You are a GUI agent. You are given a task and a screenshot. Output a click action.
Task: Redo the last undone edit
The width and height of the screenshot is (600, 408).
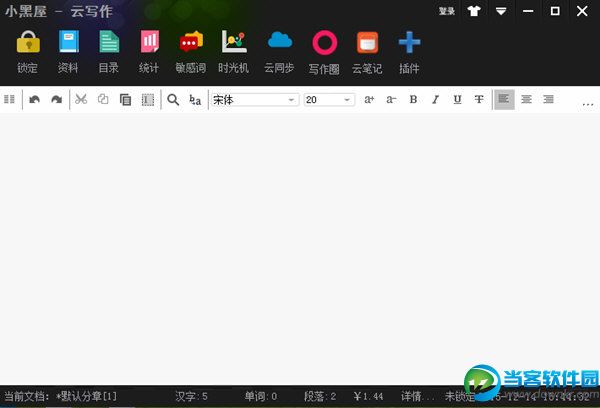click(x=57, y=100)
